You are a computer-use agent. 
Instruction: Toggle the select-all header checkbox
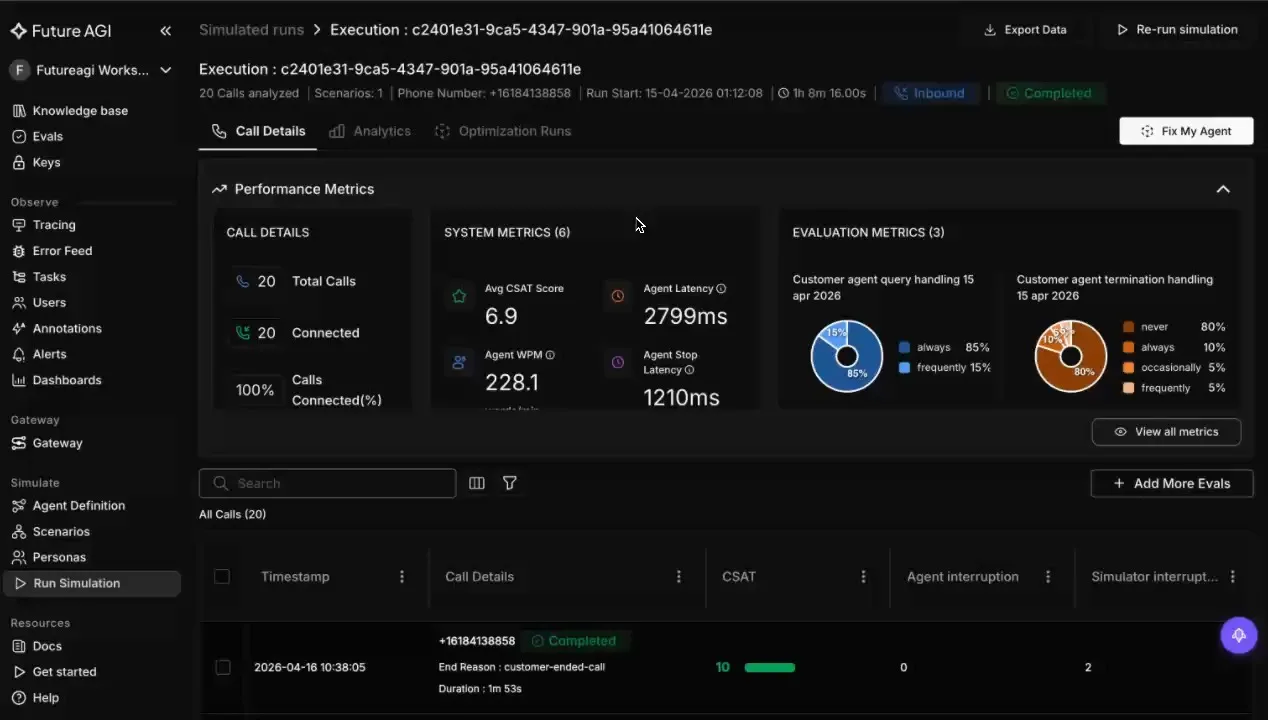point(222,577)
